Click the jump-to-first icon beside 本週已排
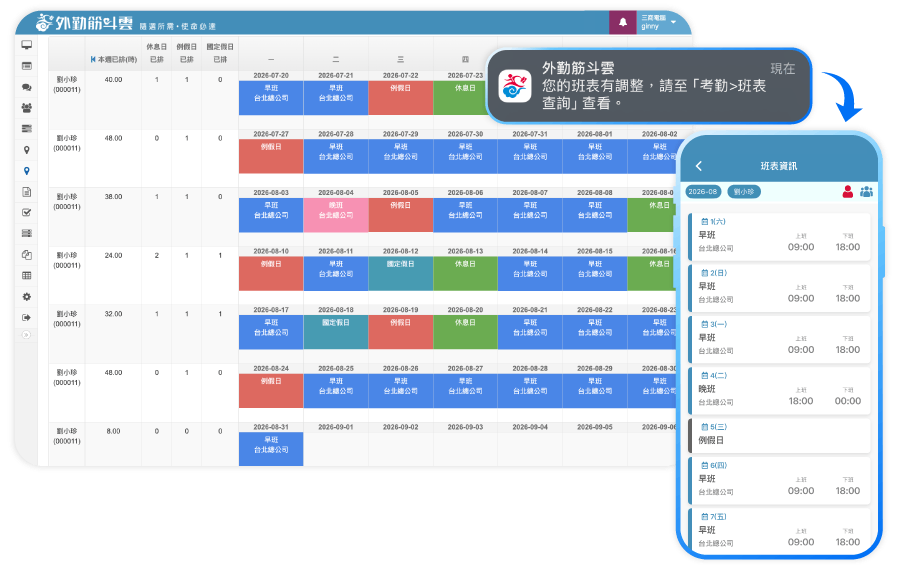The height and width of the screenshot is (570, 900). 93,59
